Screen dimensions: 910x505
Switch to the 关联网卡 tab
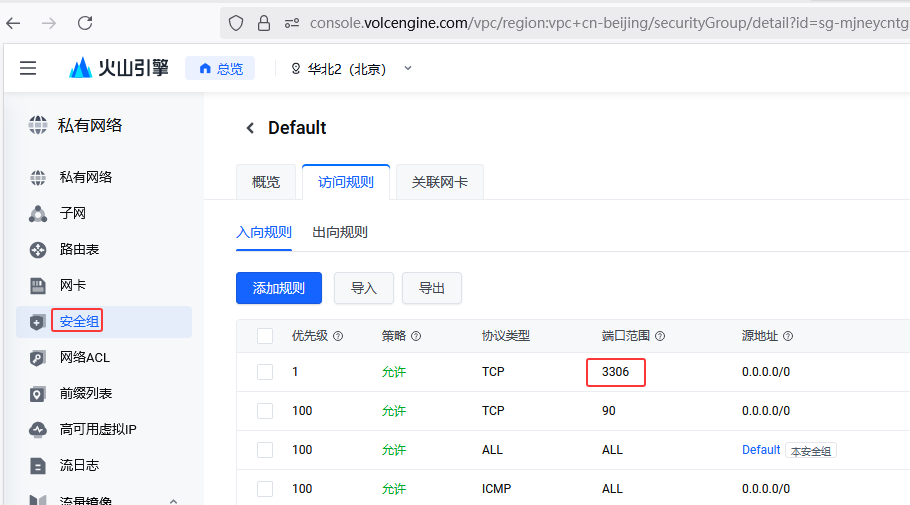[439, 182]
